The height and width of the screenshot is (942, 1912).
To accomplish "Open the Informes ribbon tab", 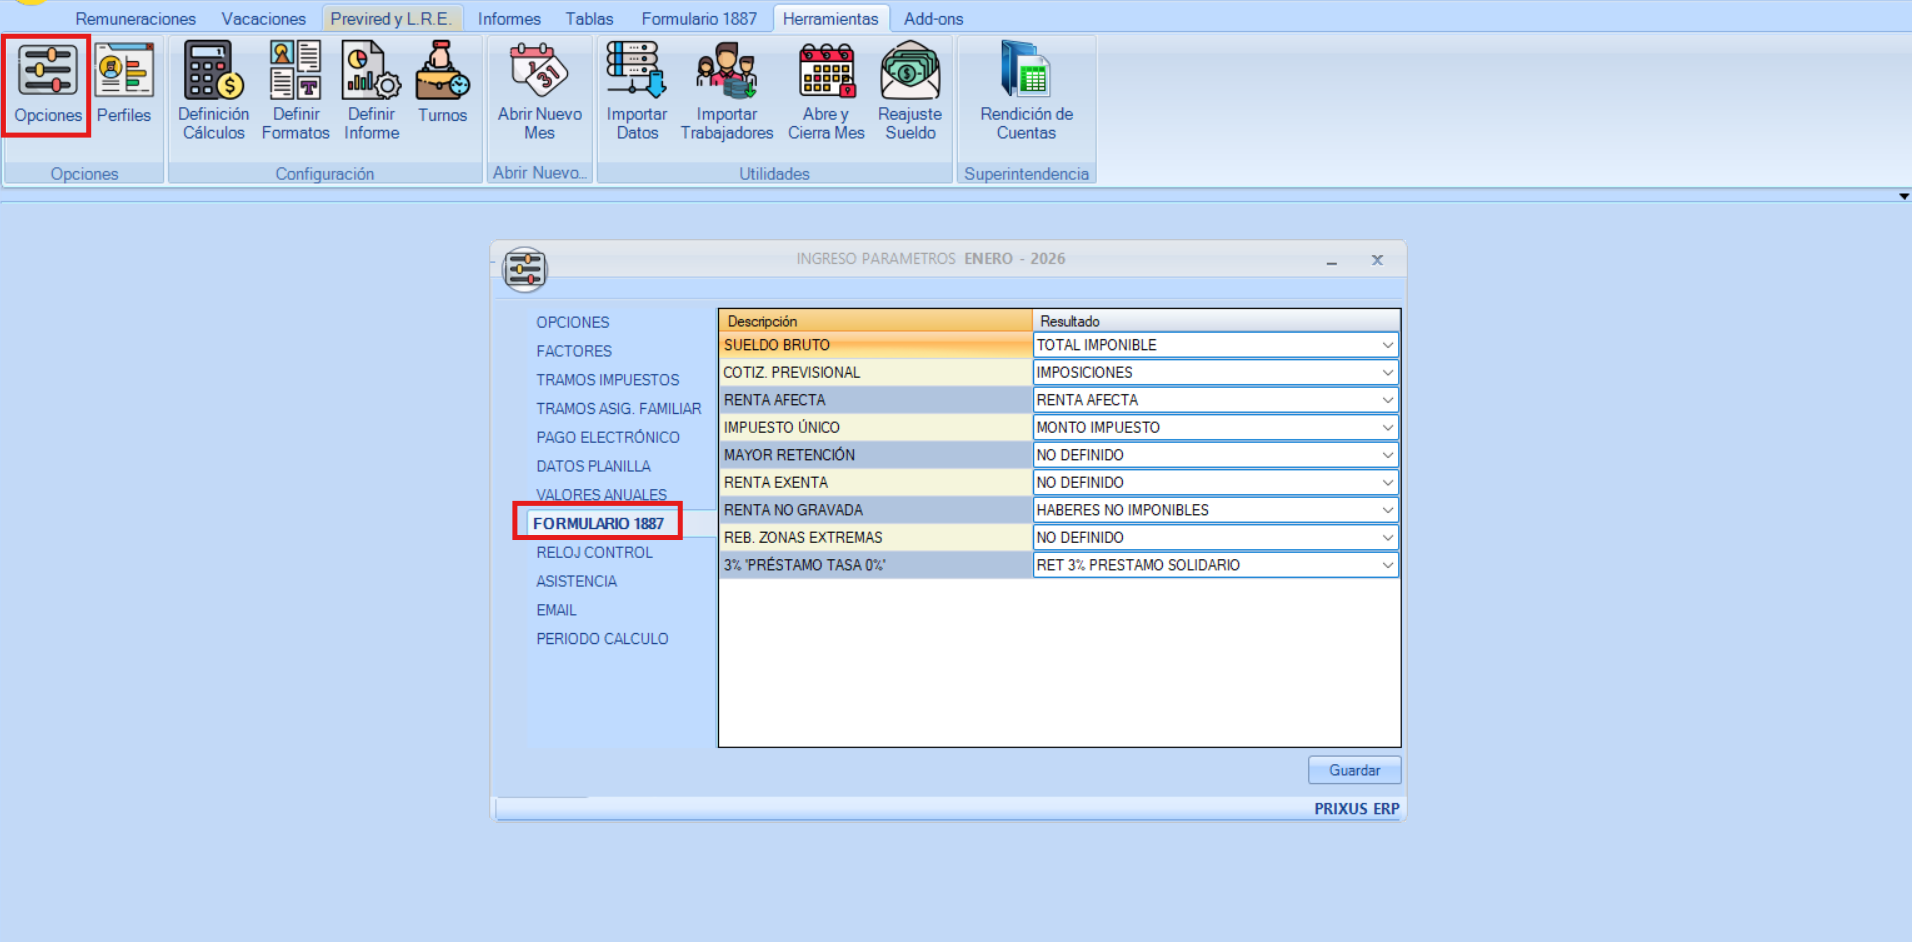I will click(x=508, y=19).
